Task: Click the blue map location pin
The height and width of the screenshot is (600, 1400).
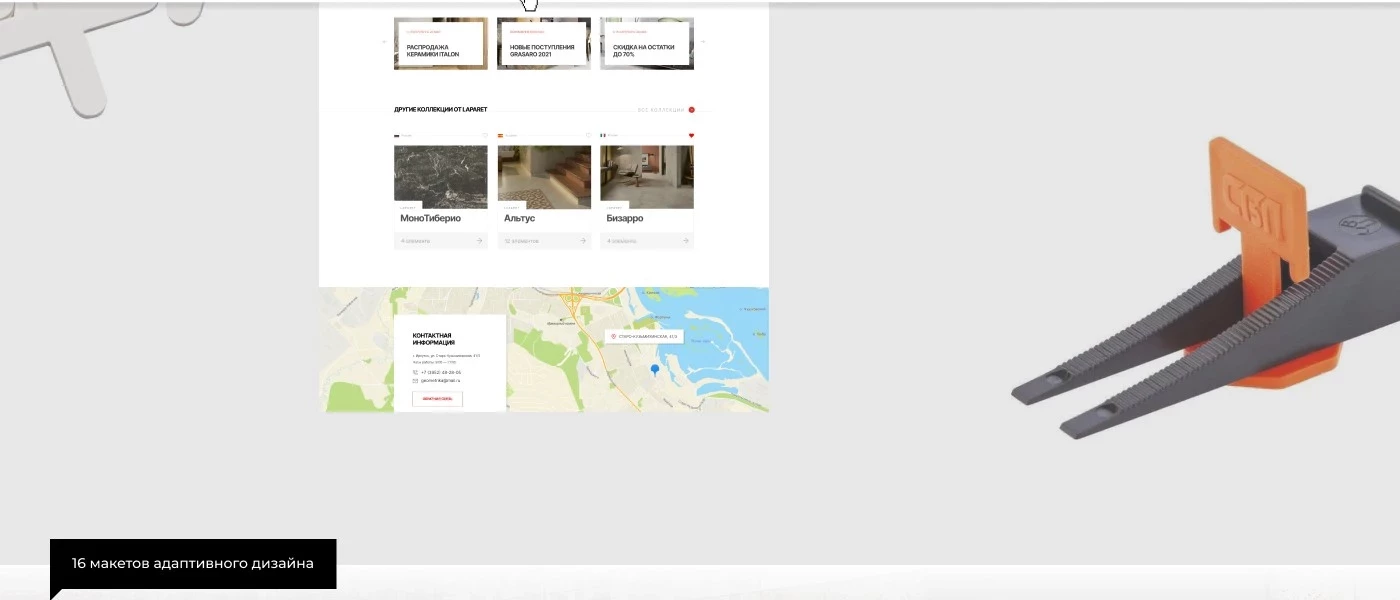Action: point(655,370)
